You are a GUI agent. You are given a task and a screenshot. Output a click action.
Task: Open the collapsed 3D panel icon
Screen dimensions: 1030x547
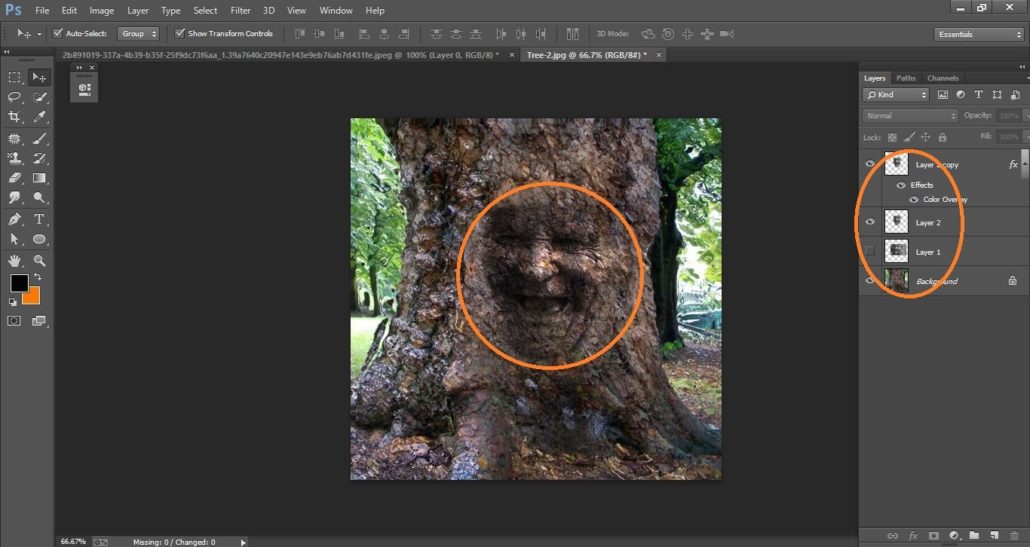[x=84, y=89]
